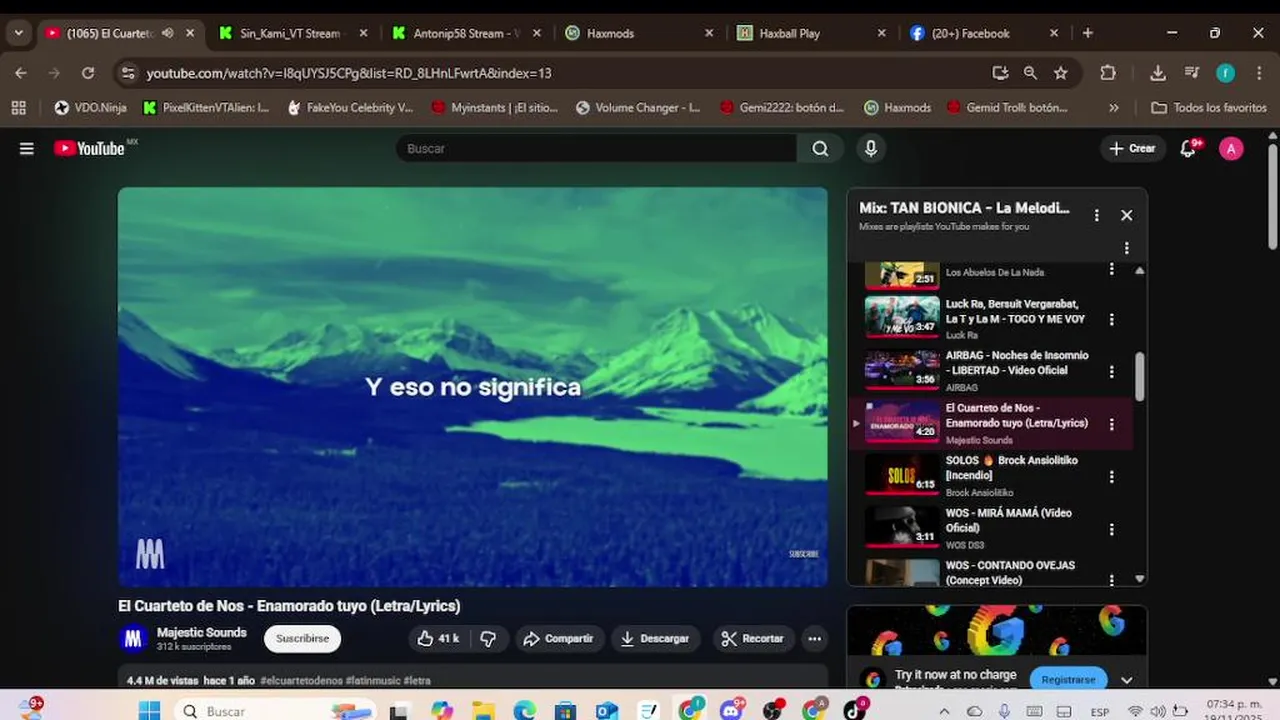Image resolution: width=1280 pixels, height=720 pixels.
Task: Reload the page in Chrome
Action: [88, 73]
